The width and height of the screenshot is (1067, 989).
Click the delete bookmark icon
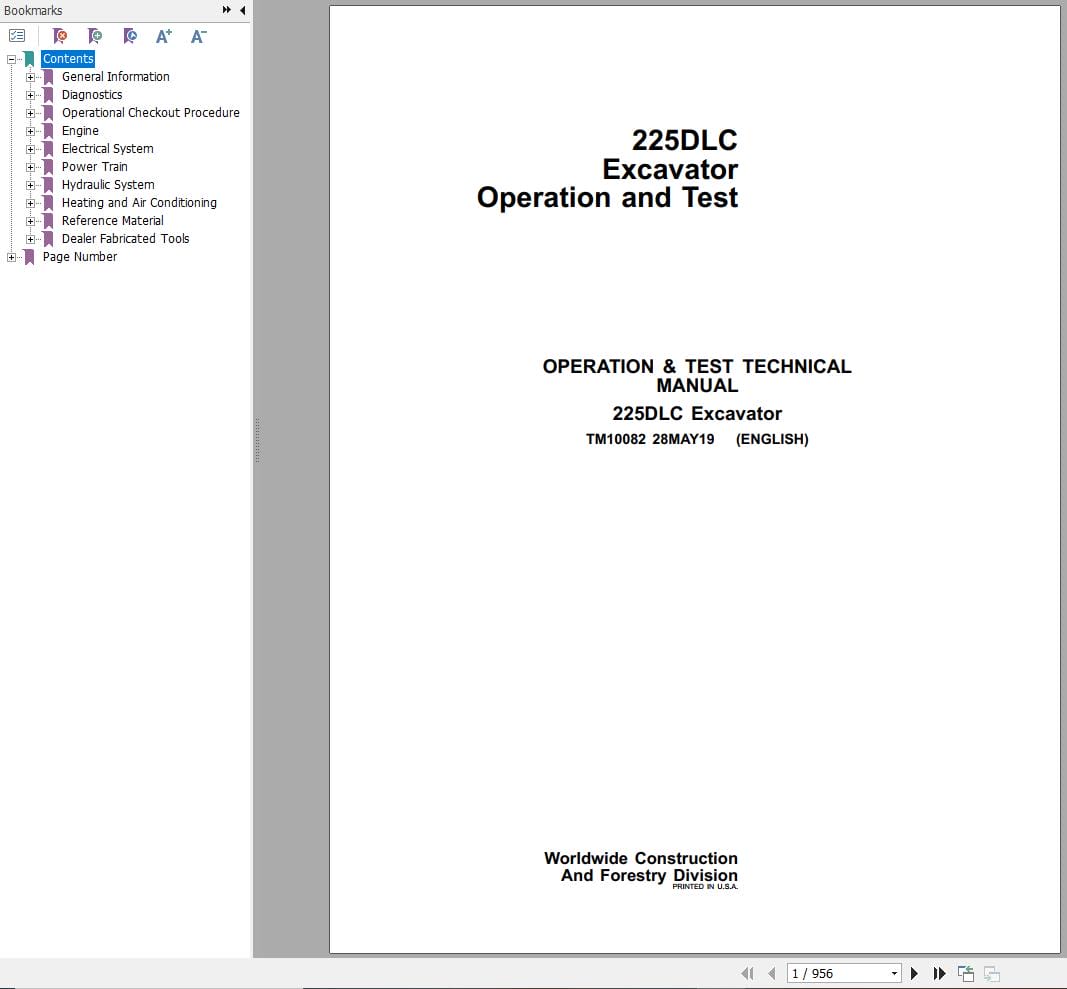tap(60, 36)
